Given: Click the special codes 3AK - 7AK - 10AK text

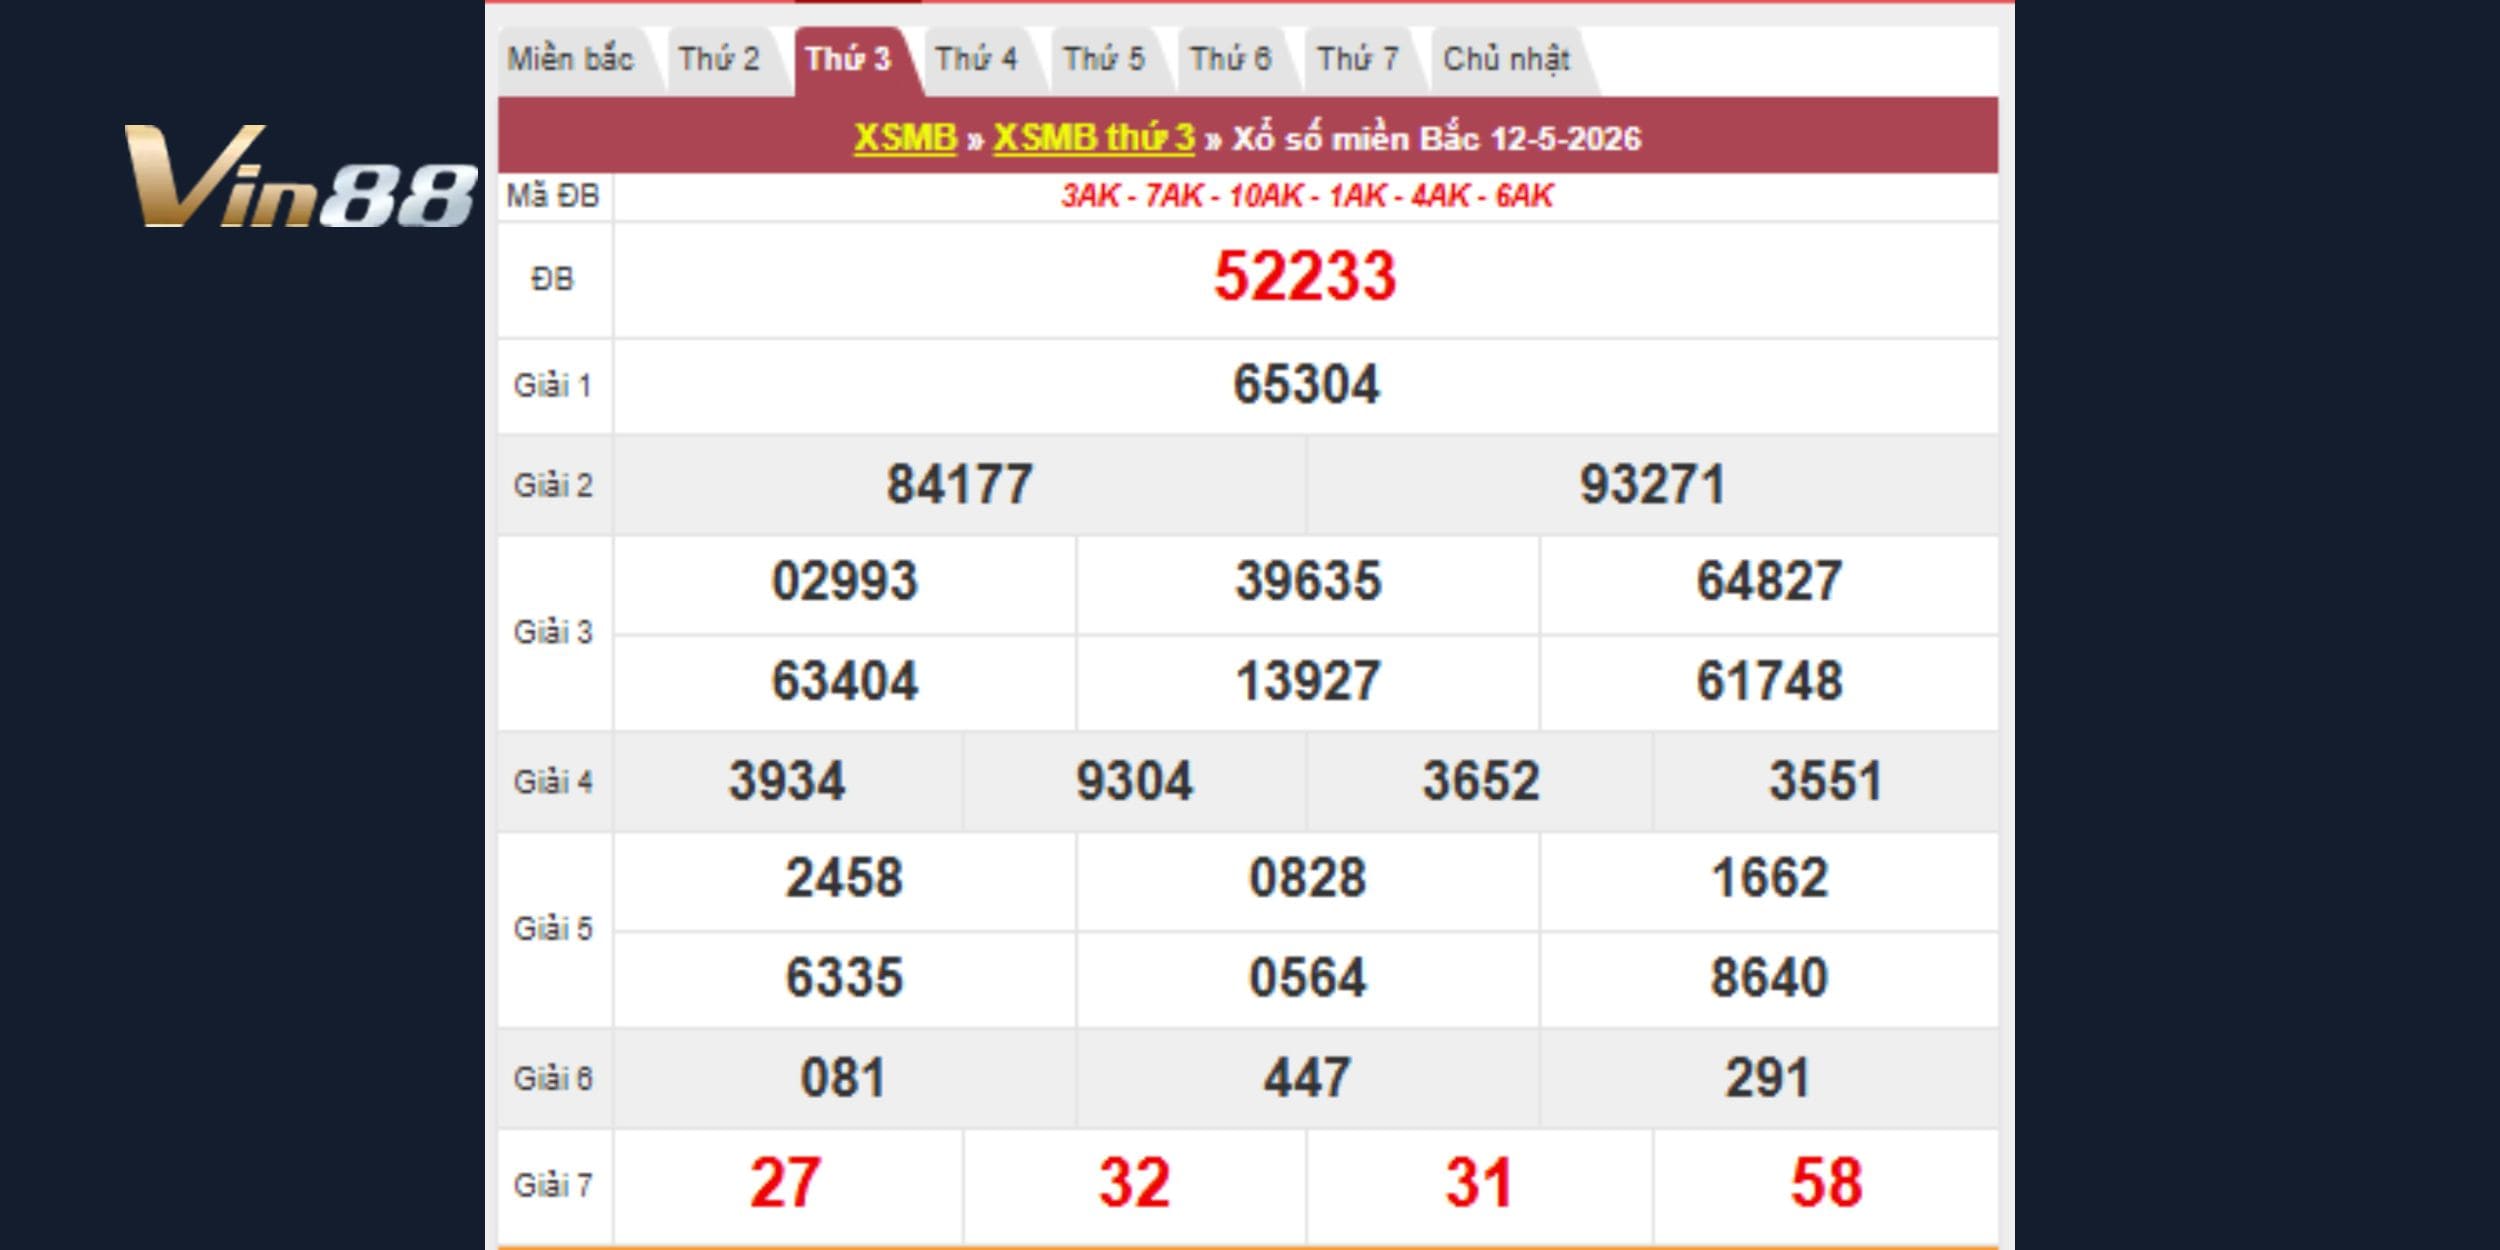Looking at the screenshot, I should pyautogui.click(x=1307, y=196).
